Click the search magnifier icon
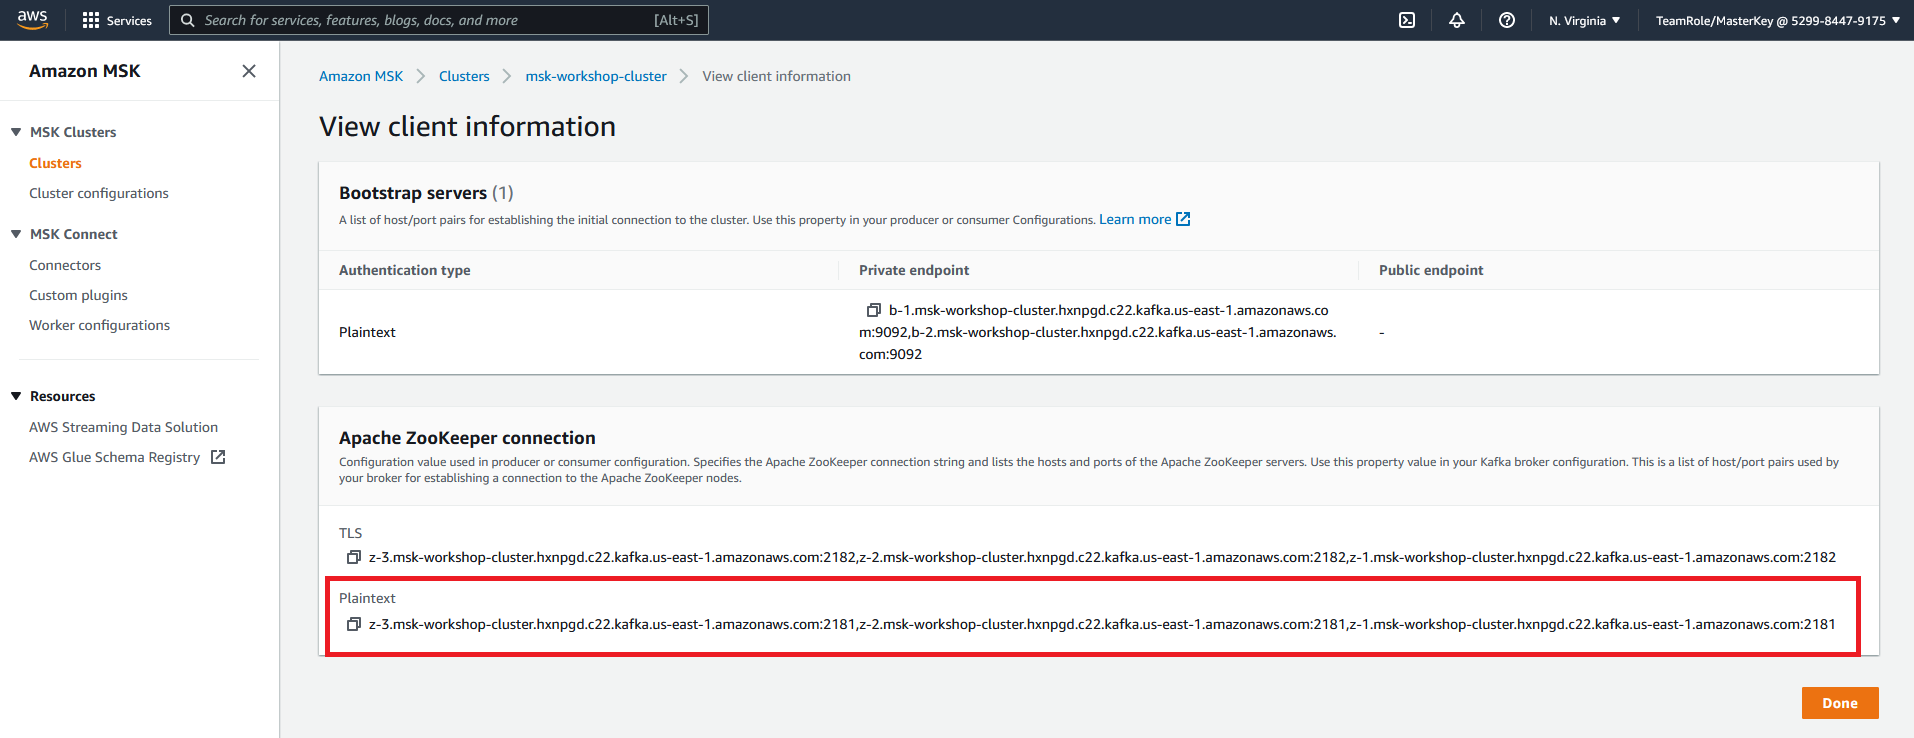 pos(187,20)
